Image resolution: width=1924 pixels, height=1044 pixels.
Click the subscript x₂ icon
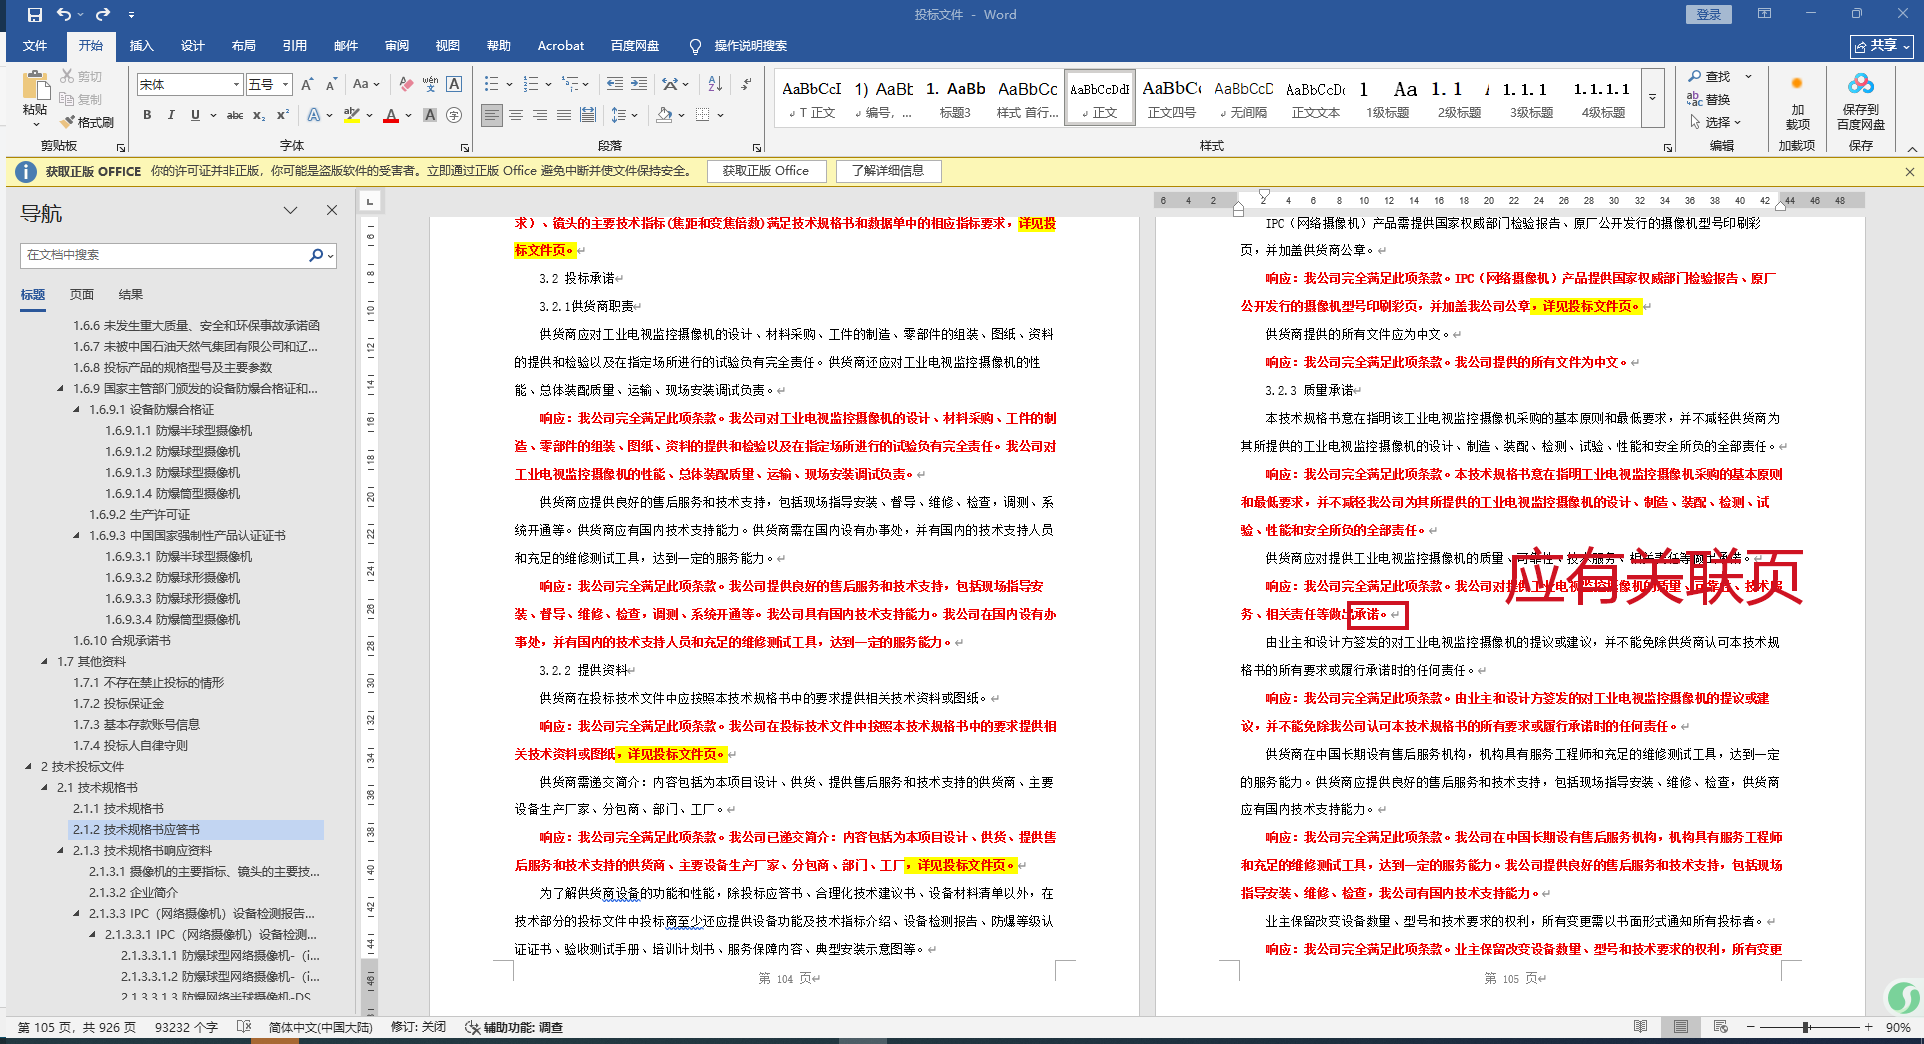[x=259, y=115]
